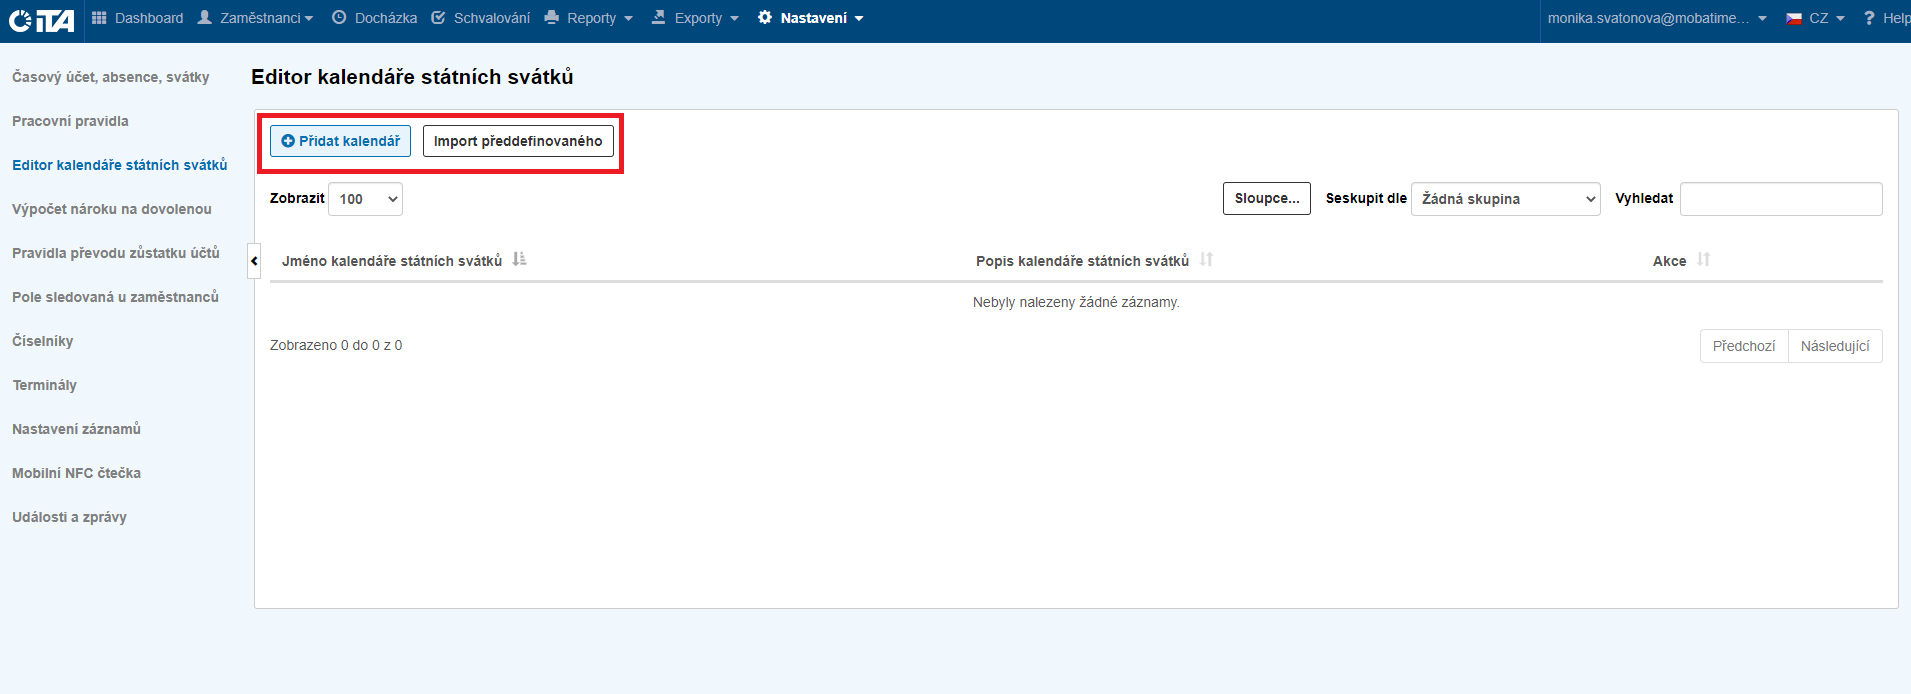This screenshot has width=1911, height=694.
Task: Open the Exporty menu
Action: 696,18
